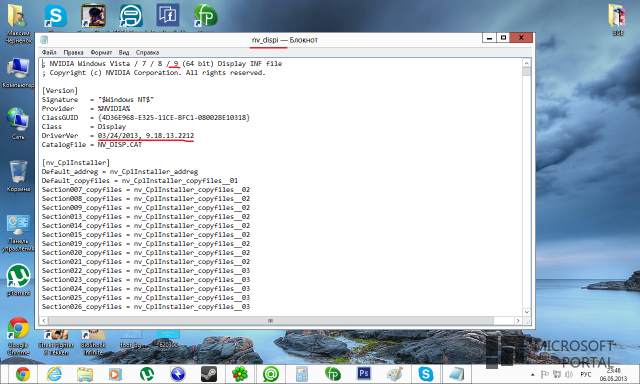The width and height of the screenshot is (640, 384).
Task: Launch Internet Explorer from taskbar
Action: point(54,374)
